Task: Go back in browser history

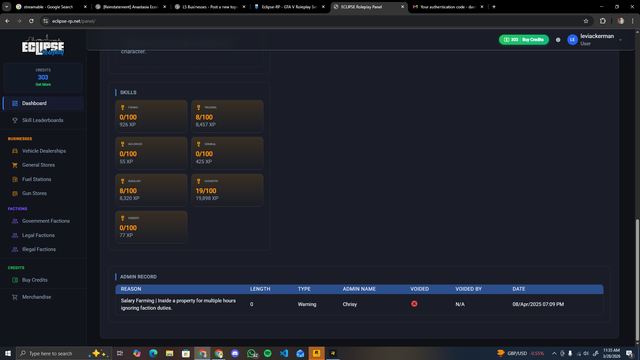Action: pos(7,21)
